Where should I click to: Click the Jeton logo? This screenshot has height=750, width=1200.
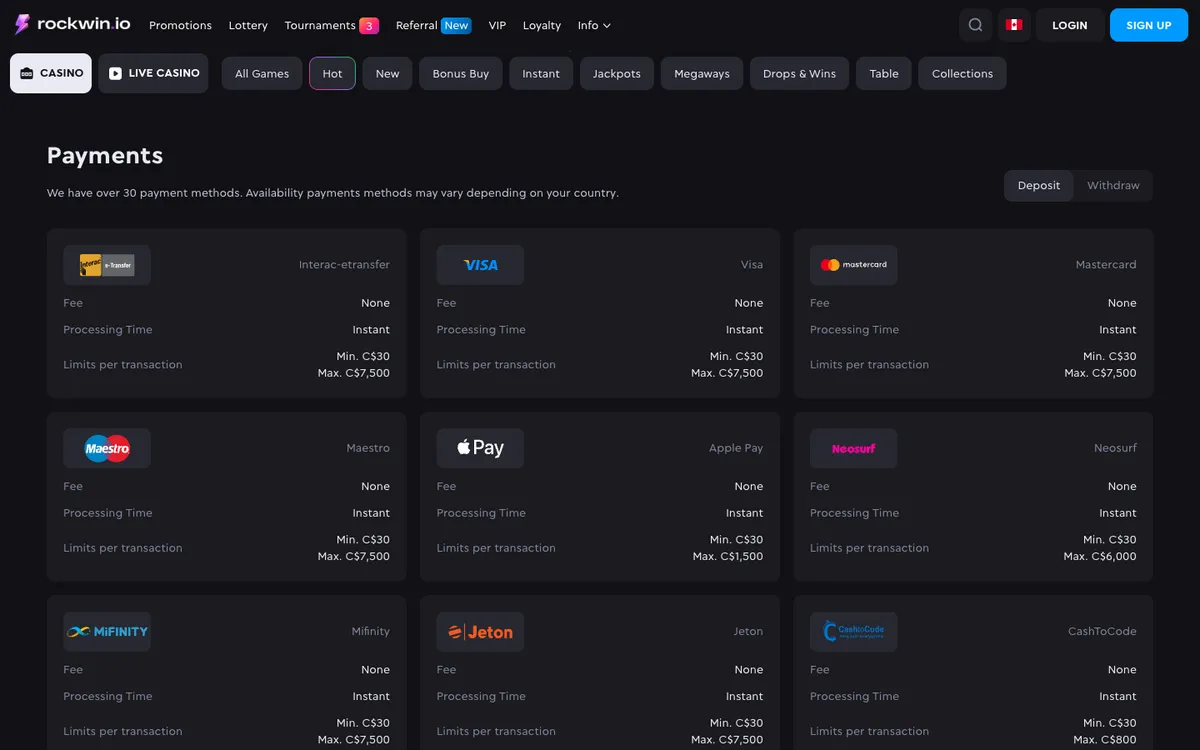coord(480,632)
